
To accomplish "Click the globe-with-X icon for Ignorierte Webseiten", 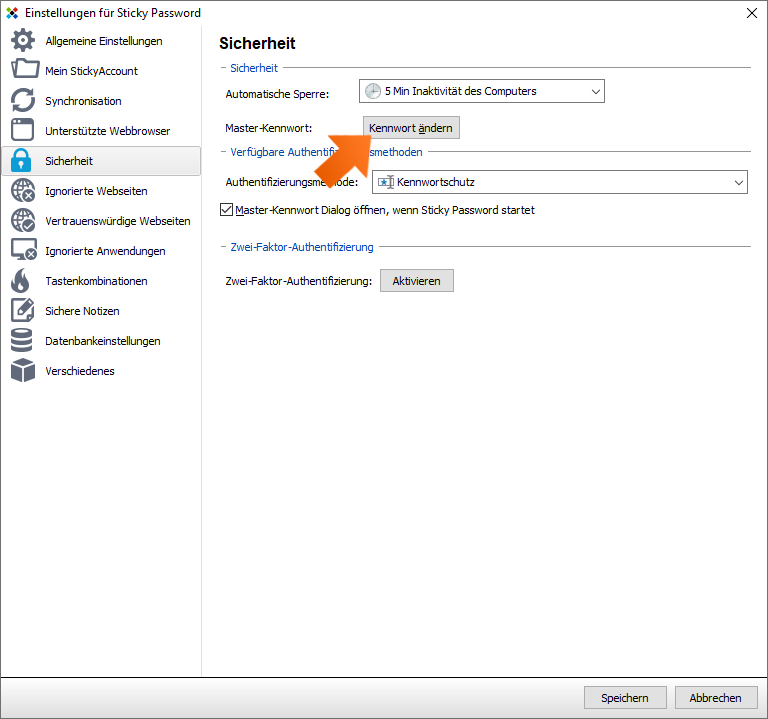I will point(23,191).
